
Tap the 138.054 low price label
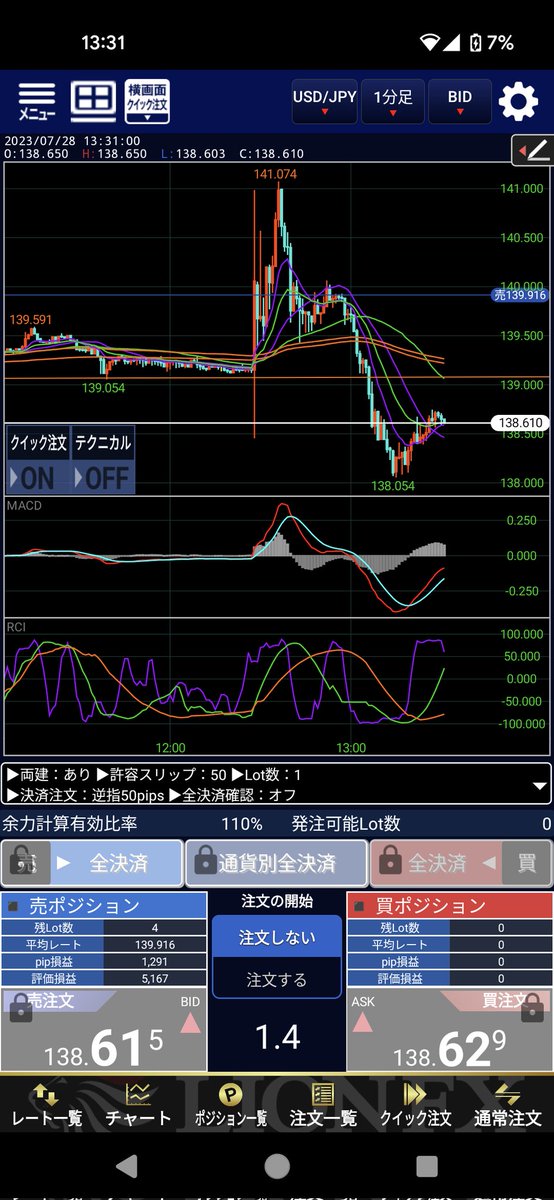(x=393, y=485)
